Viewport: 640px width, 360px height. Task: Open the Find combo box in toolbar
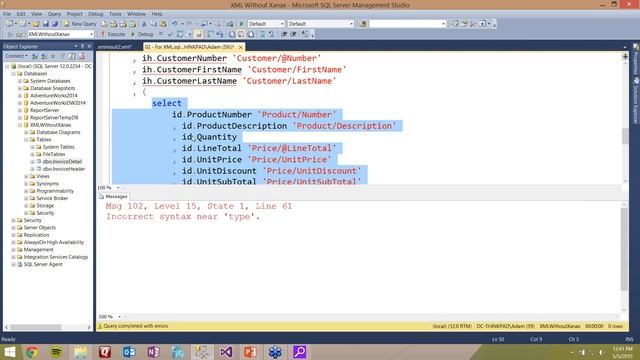pos(407,24)
